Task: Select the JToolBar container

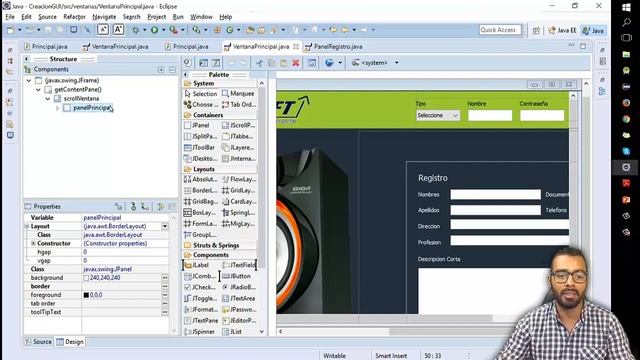Action: click(x=199, y=147)
